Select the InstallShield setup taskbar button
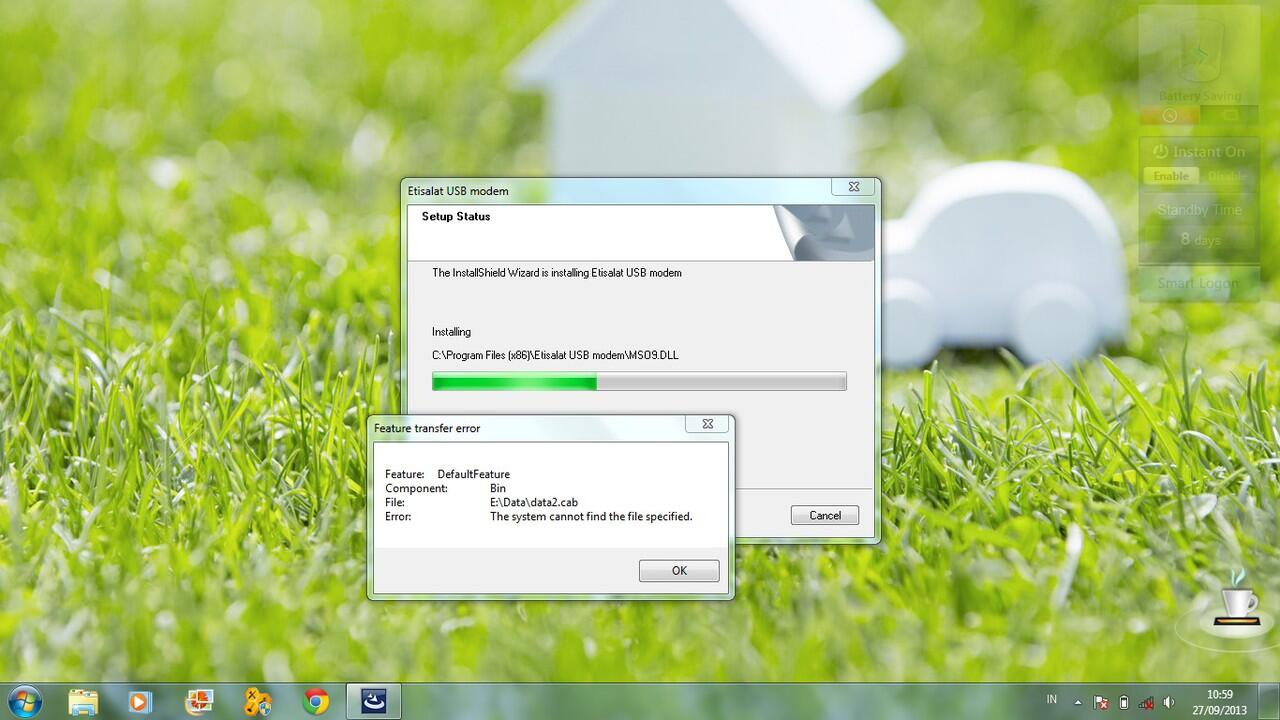The width and height of the screenshot is (1280, 720). click(x=374, y=701)
